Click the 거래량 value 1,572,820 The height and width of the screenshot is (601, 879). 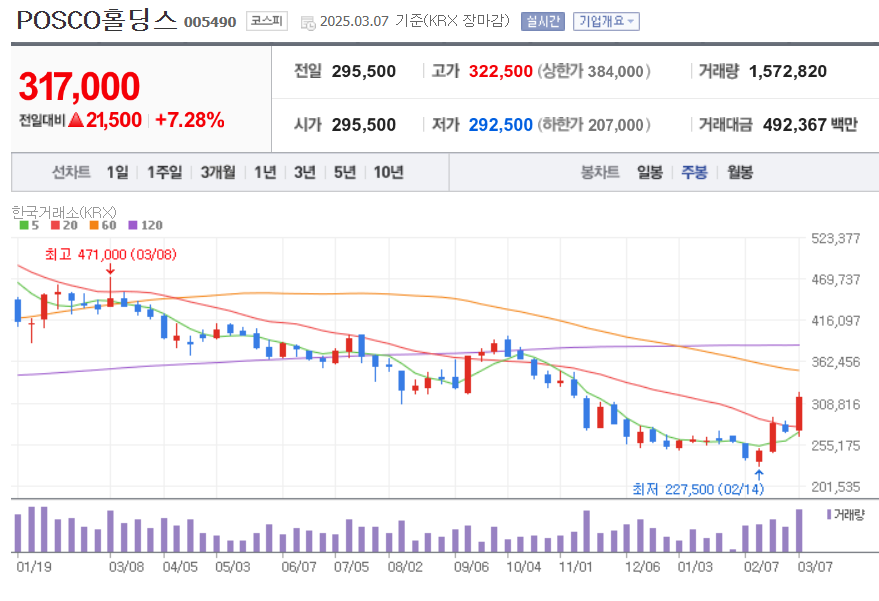(x=788, y=71)
